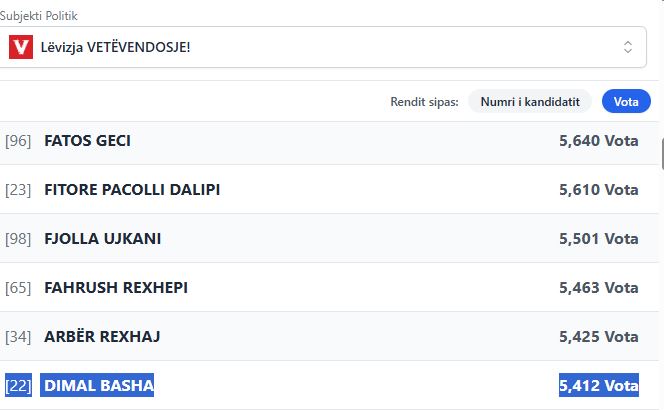Click Fahrush Rexhepi candidate name

pos(116,288)
